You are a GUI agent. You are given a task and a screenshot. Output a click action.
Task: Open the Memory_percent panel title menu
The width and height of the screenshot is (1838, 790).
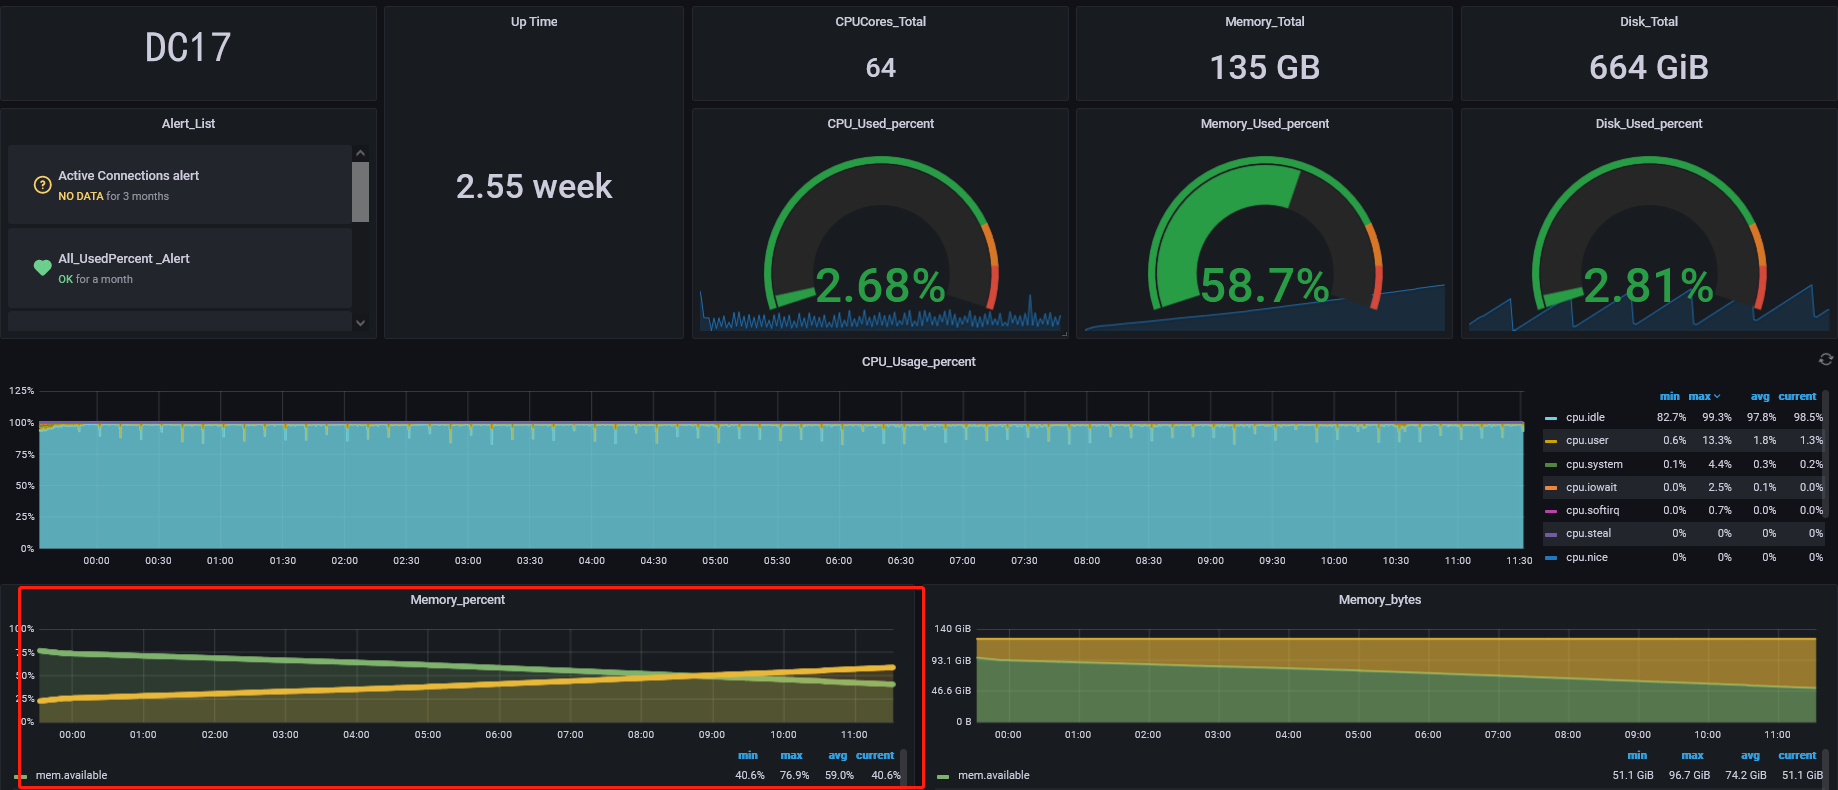pyautogui.click(x=457, y=600)
